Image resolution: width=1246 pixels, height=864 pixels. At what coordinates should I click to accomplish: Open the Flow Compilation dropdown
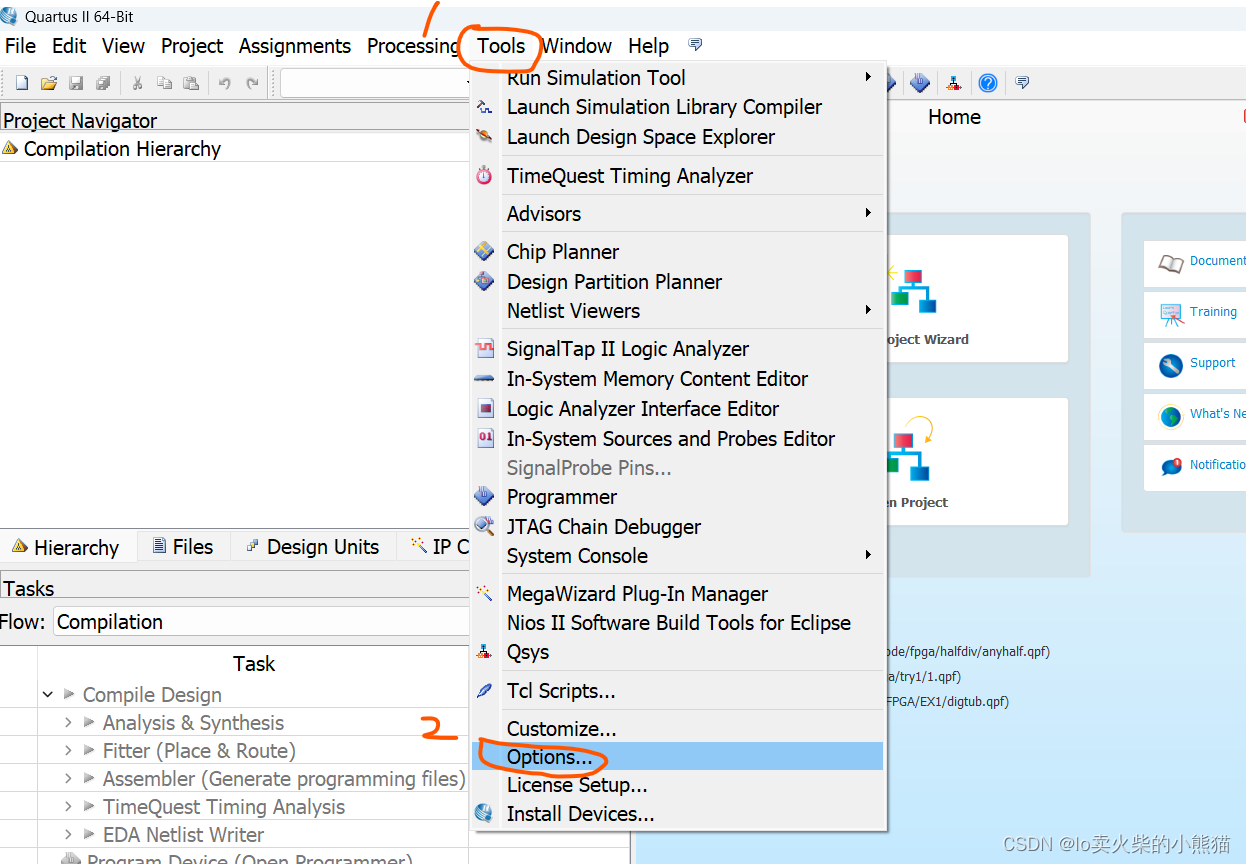260,622
